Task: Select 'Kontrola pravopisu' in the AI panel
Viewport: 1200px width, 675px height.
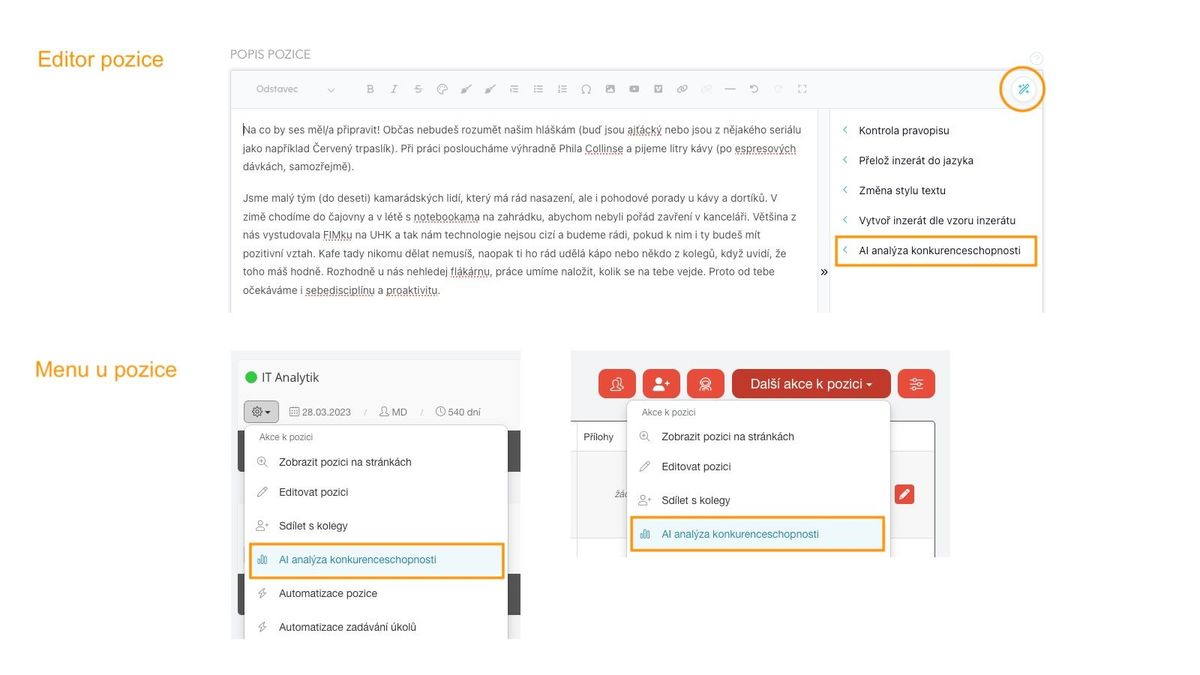Action: [x=903, y=130]
